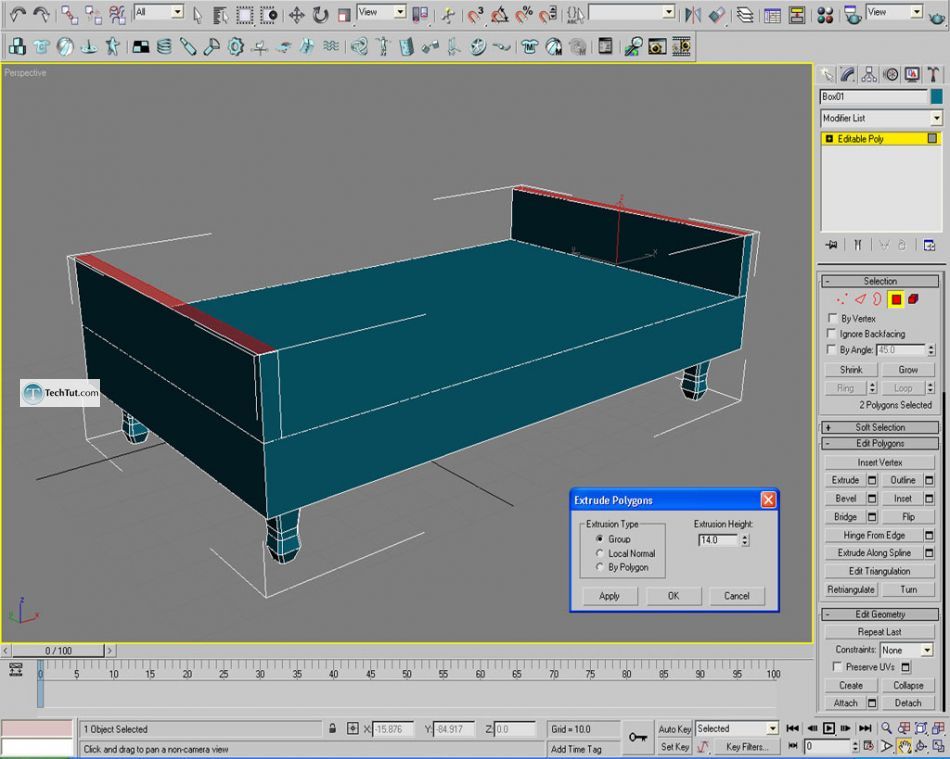The width and height of the screenshot is (950, 759).
Task: Click Play Animation button
Action: [x=829, y=729]
